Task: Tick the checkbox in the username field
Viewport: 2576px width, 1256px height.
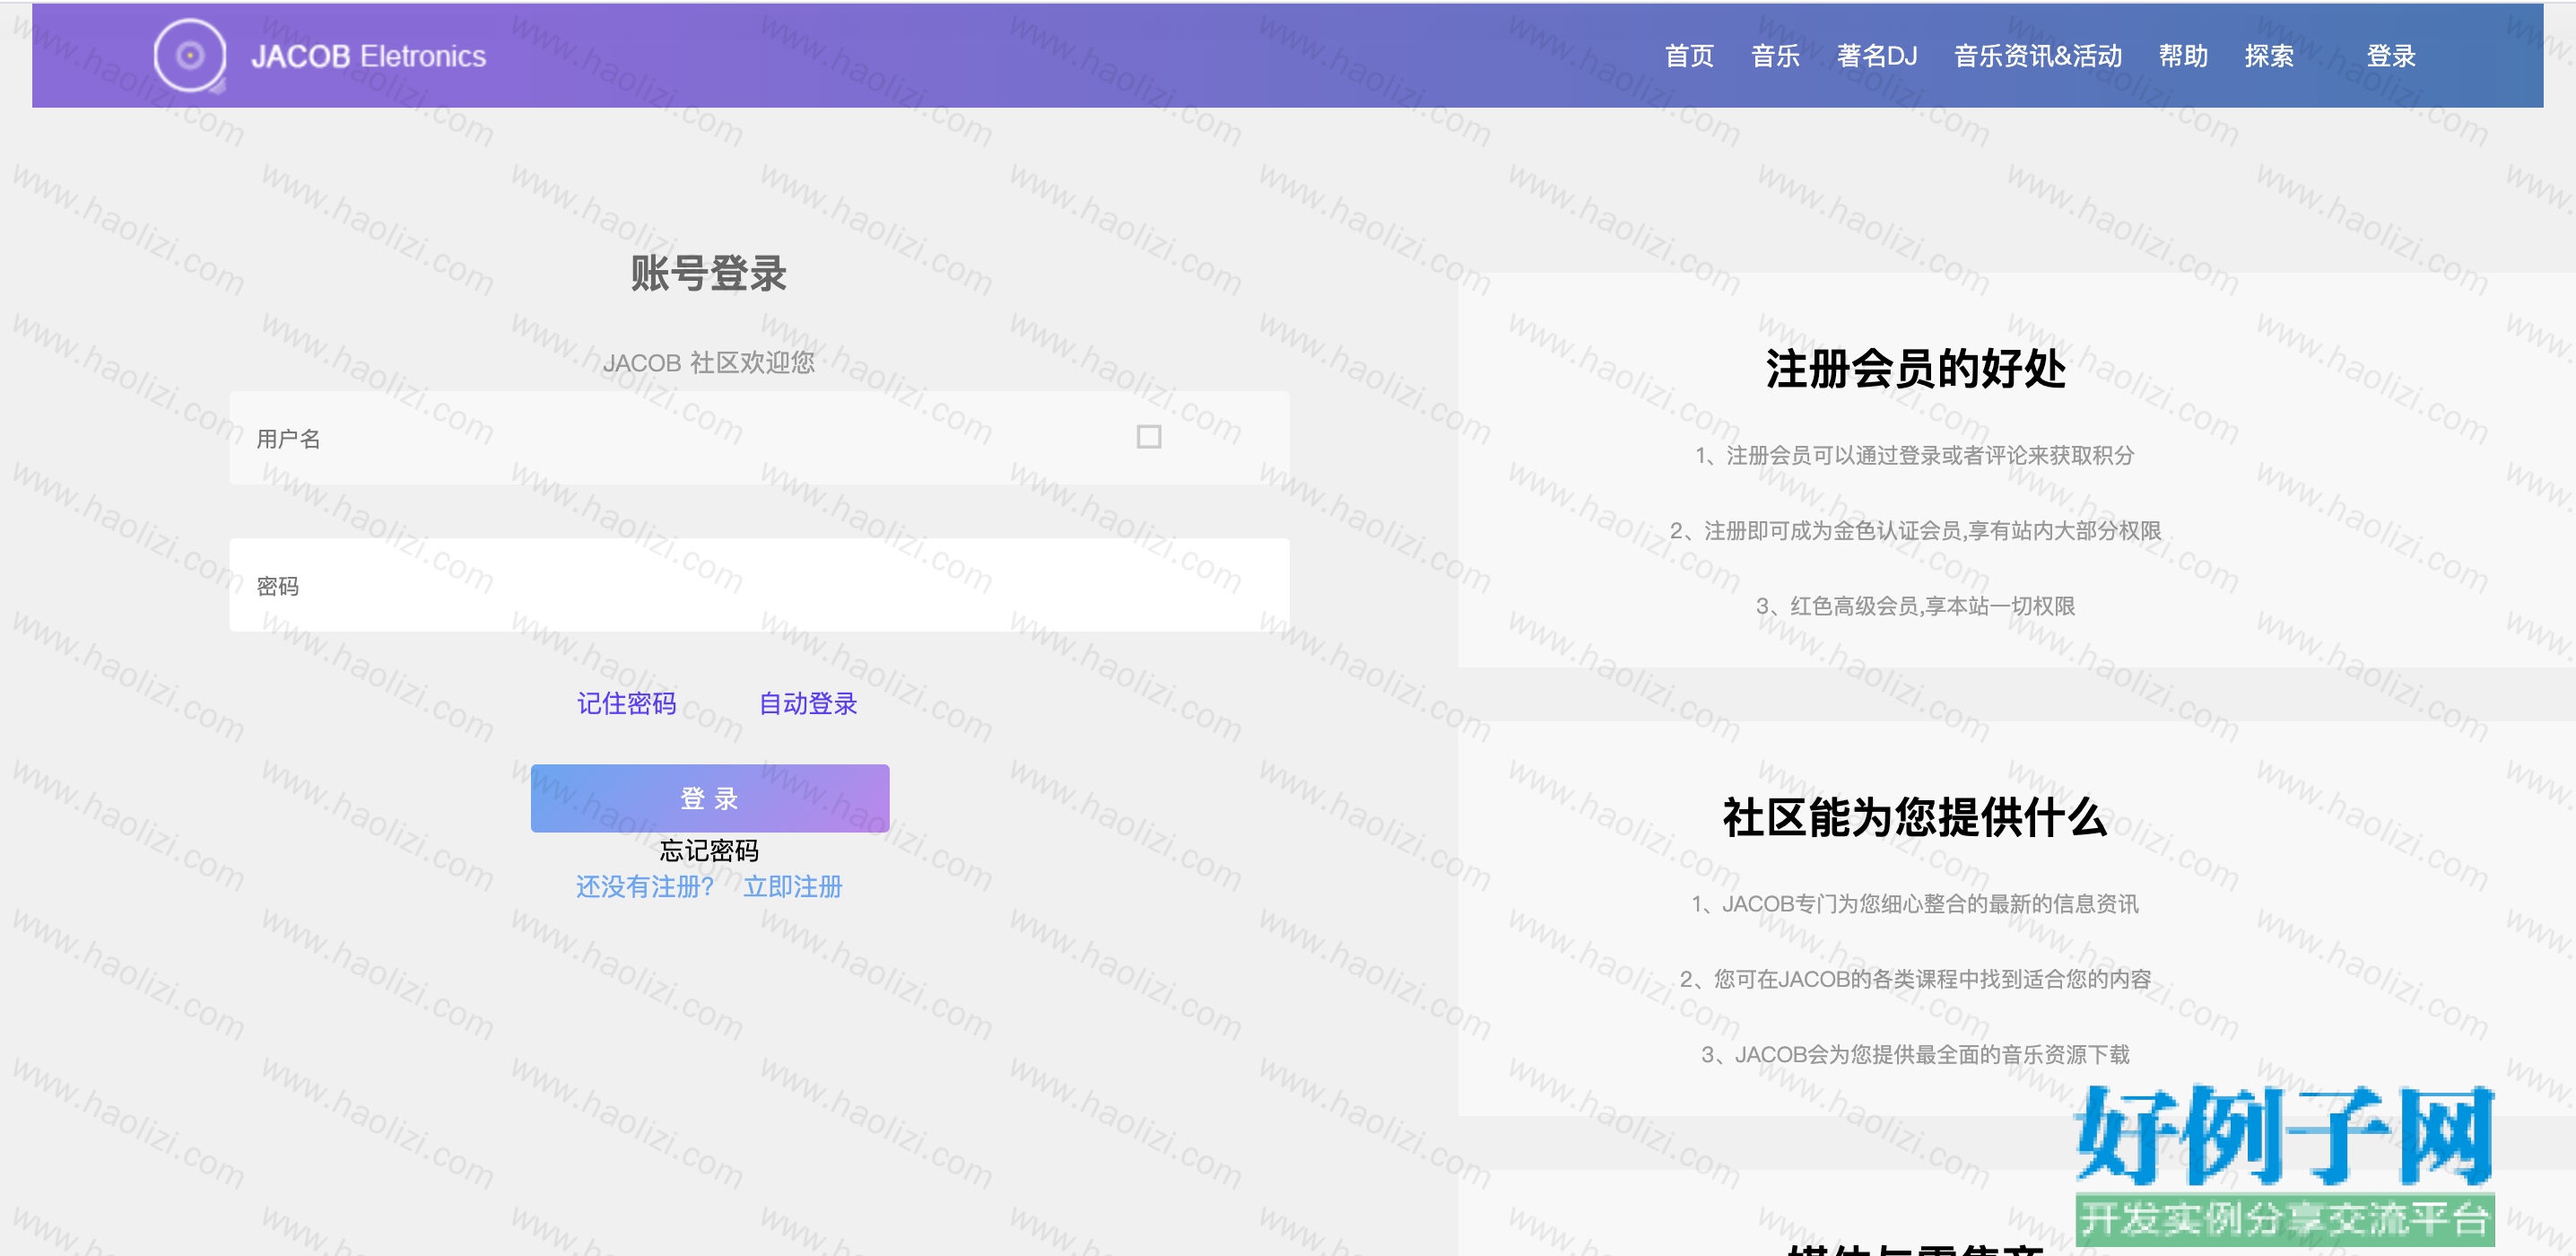Action: pos(1149,437)
